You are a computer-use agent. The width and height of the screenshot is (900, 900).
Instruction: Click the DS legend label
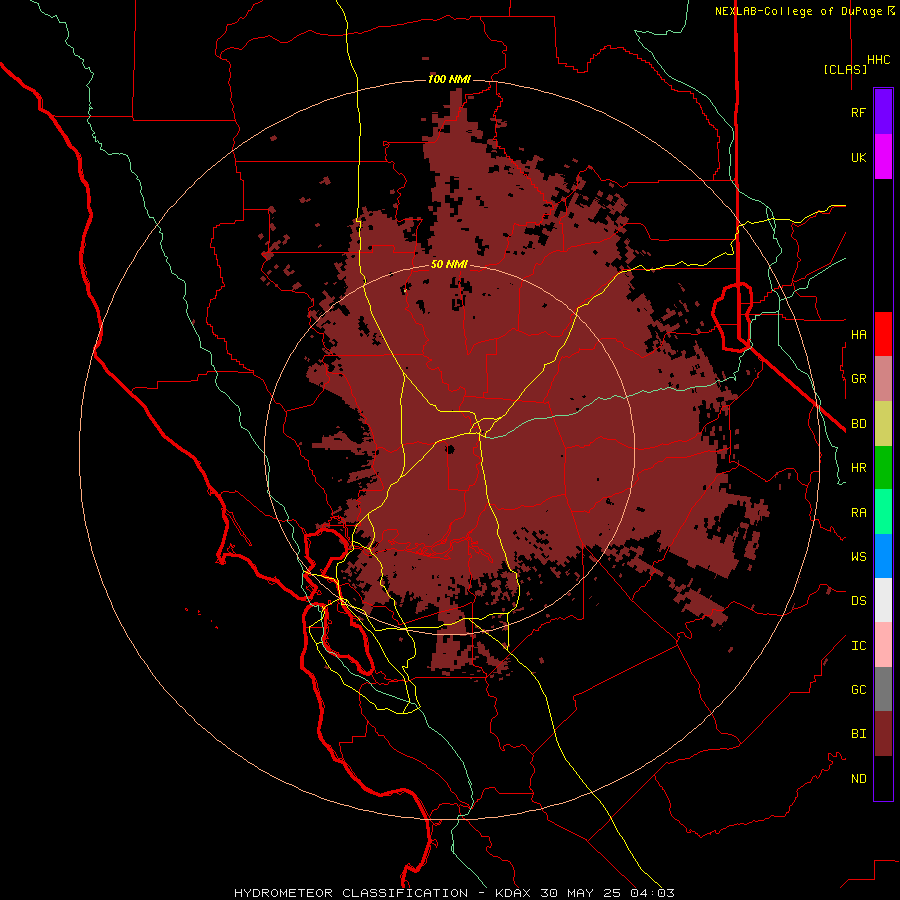tap(858, 600)
